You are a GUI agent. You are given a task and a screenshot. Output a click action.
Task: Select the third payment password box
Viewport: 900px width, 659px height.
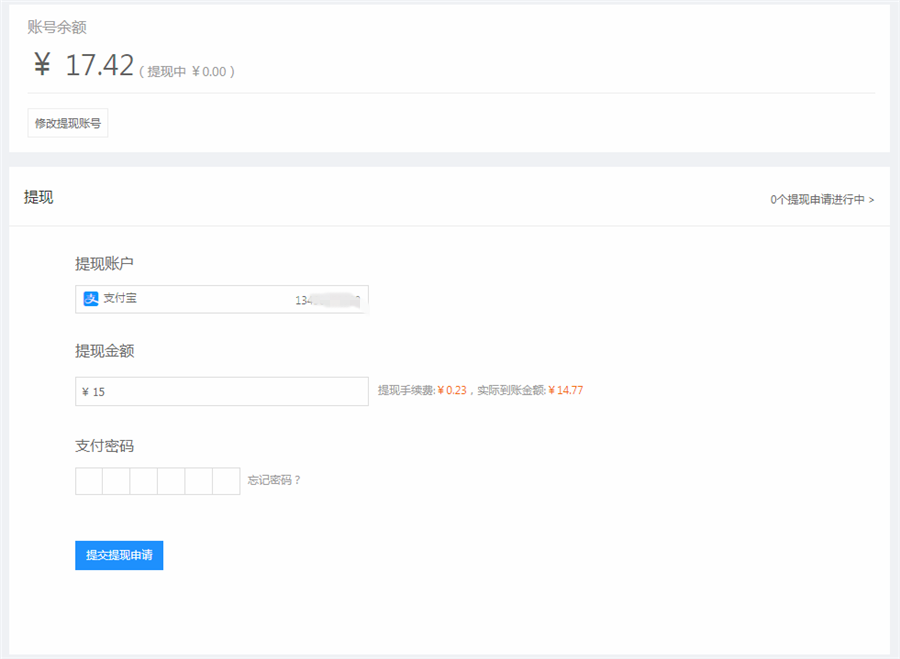(144, 481)
